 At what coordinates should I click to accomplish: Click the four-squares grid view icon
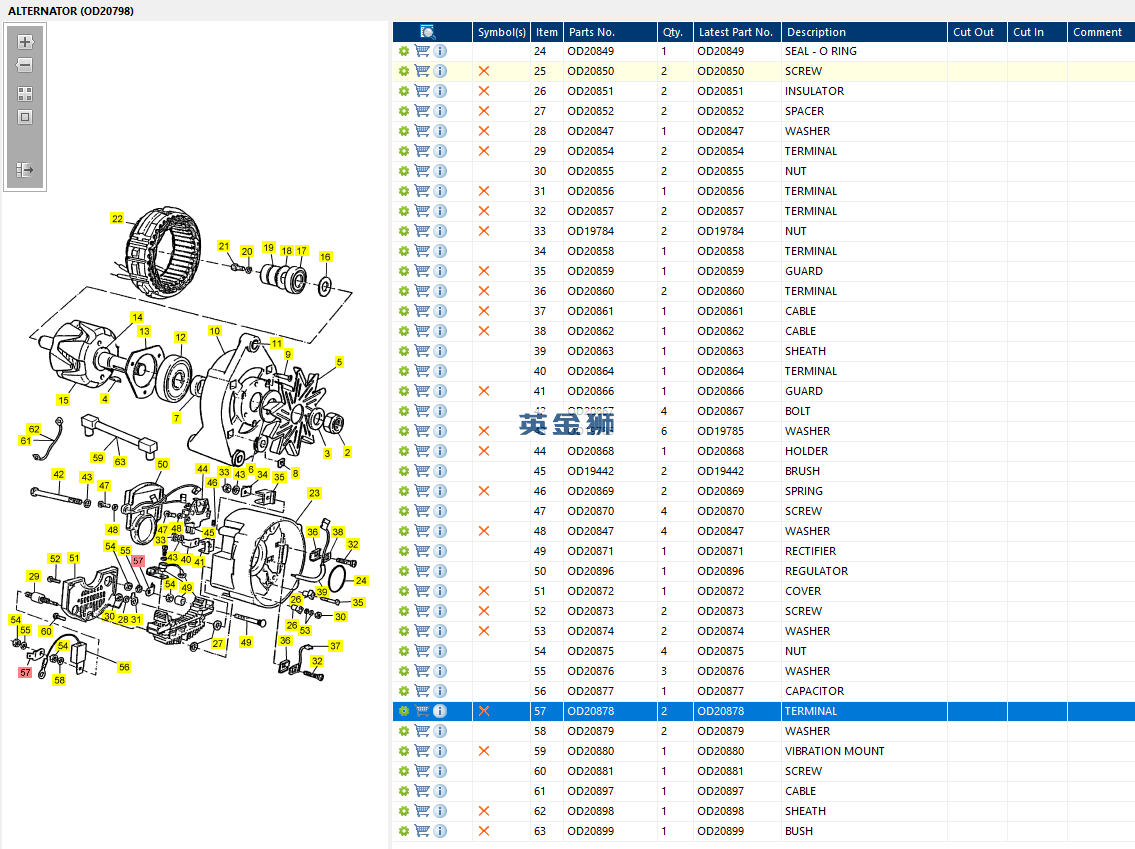[25, 94]
